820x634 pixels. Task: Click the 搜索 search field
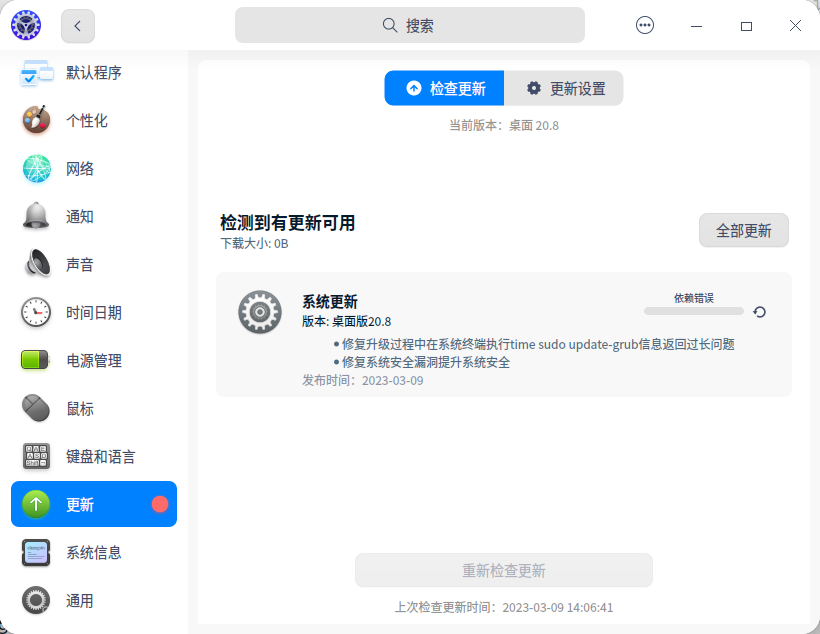coord(409,25)
